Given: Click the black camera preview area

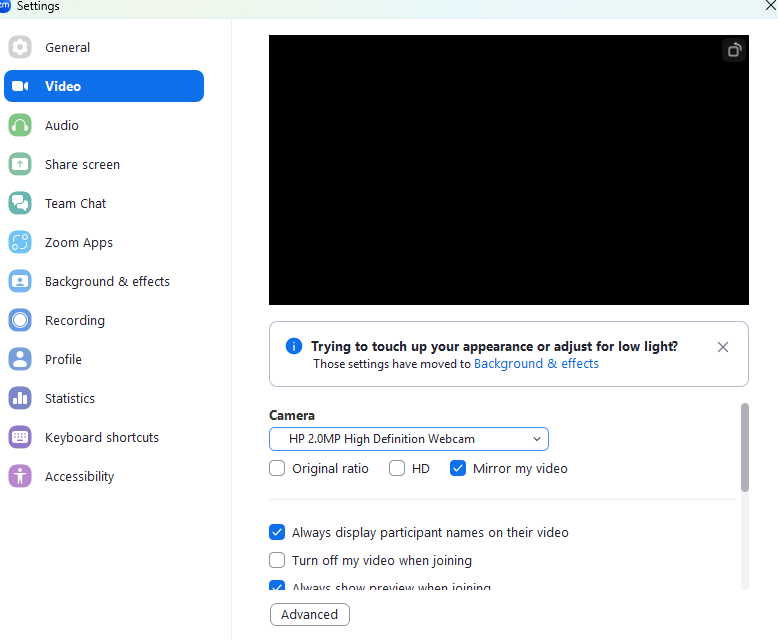Looking at the screenshot, I should pyautogui.click(x=509, y=170).
